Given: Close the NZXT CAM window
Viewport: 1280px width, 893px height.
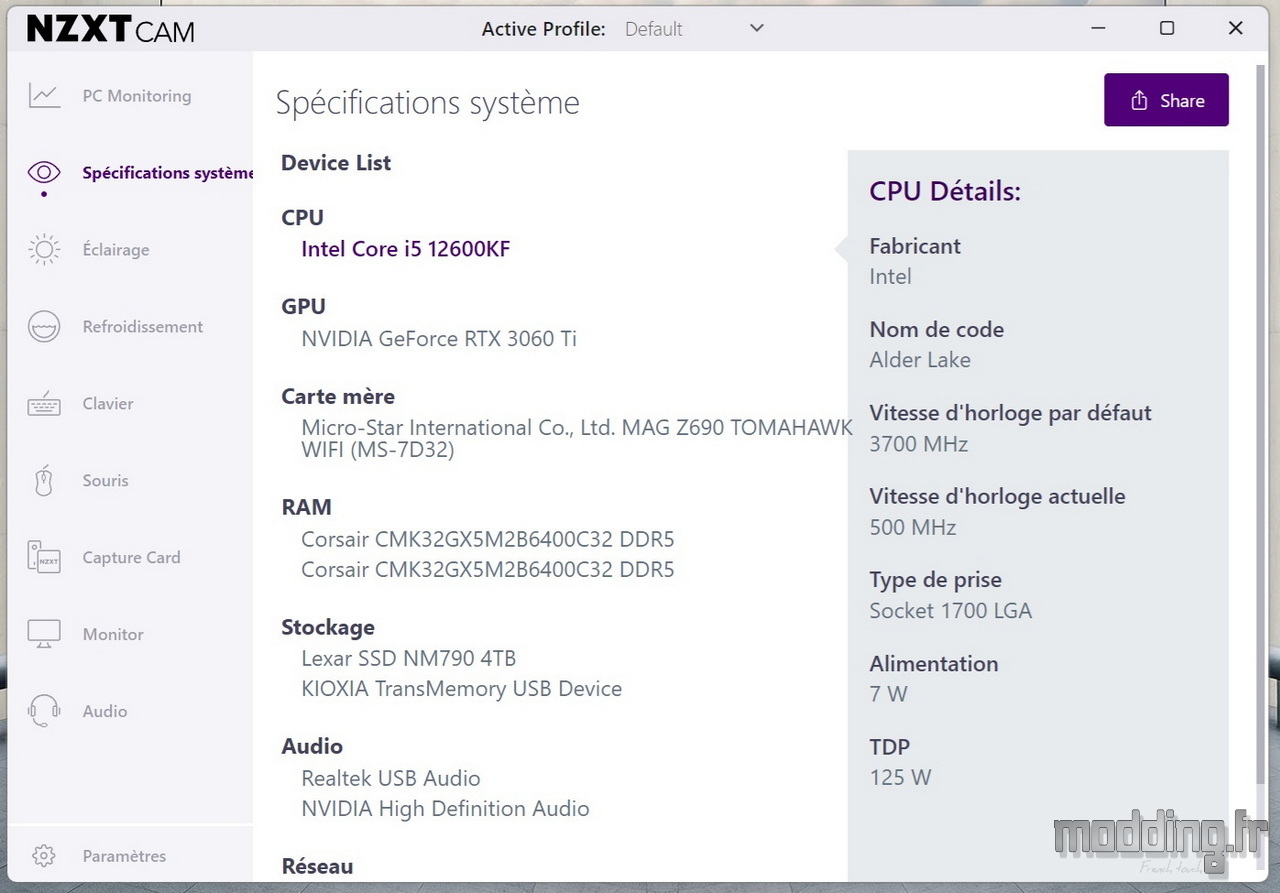Looking at the screenshot, I should [1236, 28].
